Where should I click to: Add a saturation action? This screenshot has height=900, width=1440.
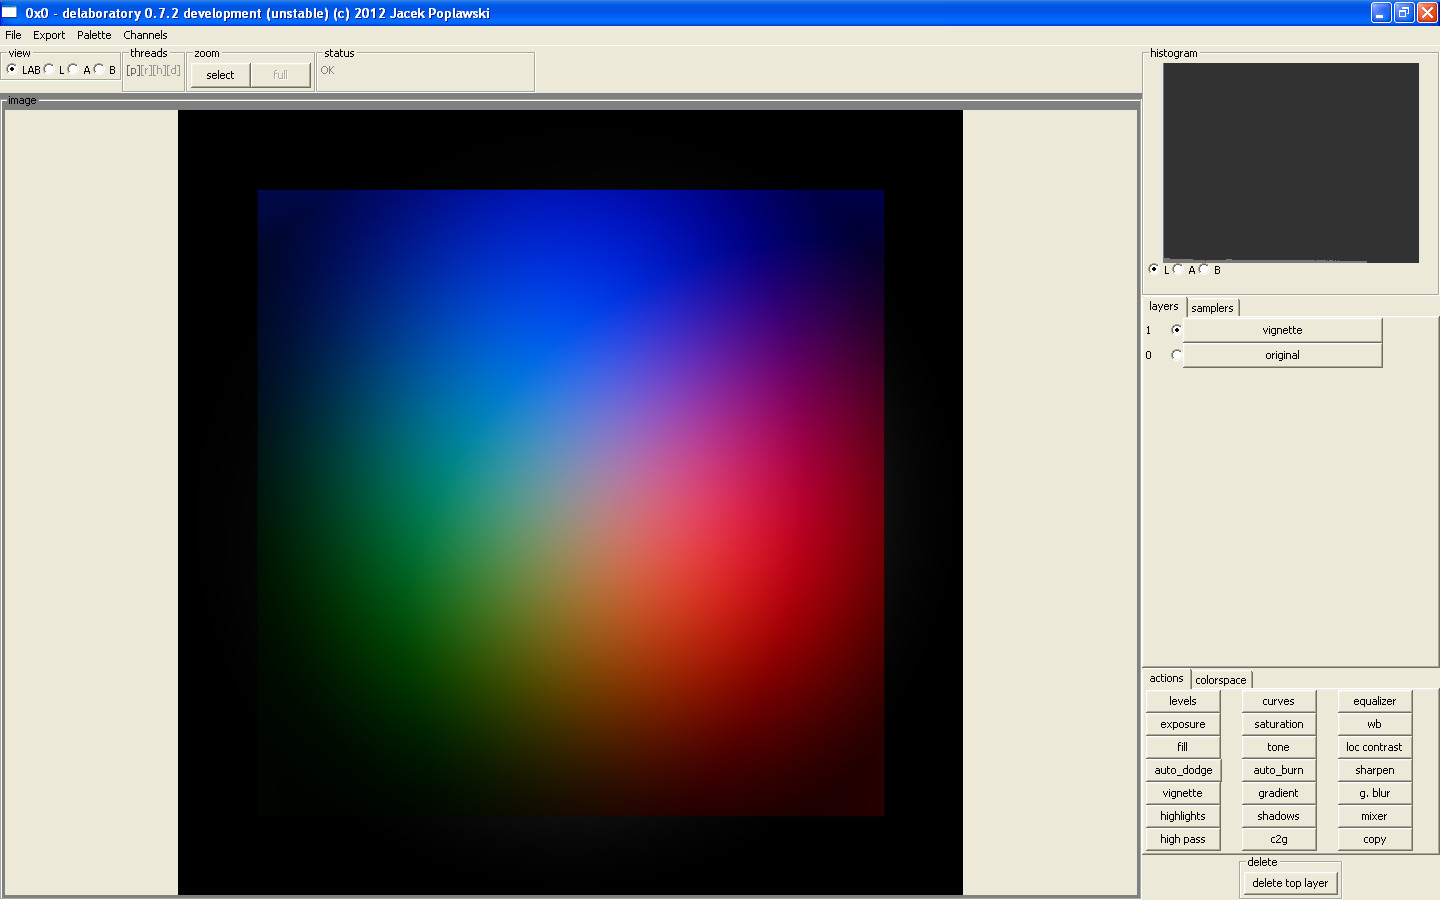(x=1278, y=724)
